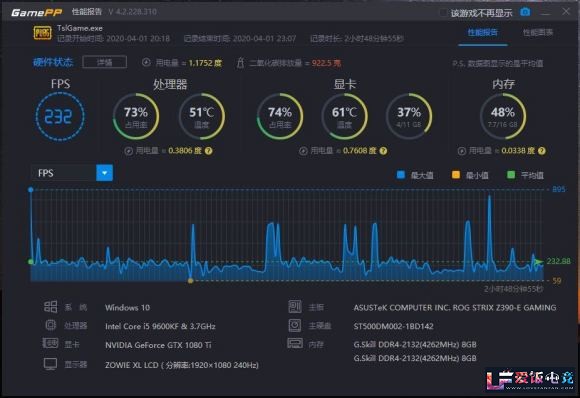Toggle the green average value legend
This screenshot has height=398, width=580.
(511, 175)
